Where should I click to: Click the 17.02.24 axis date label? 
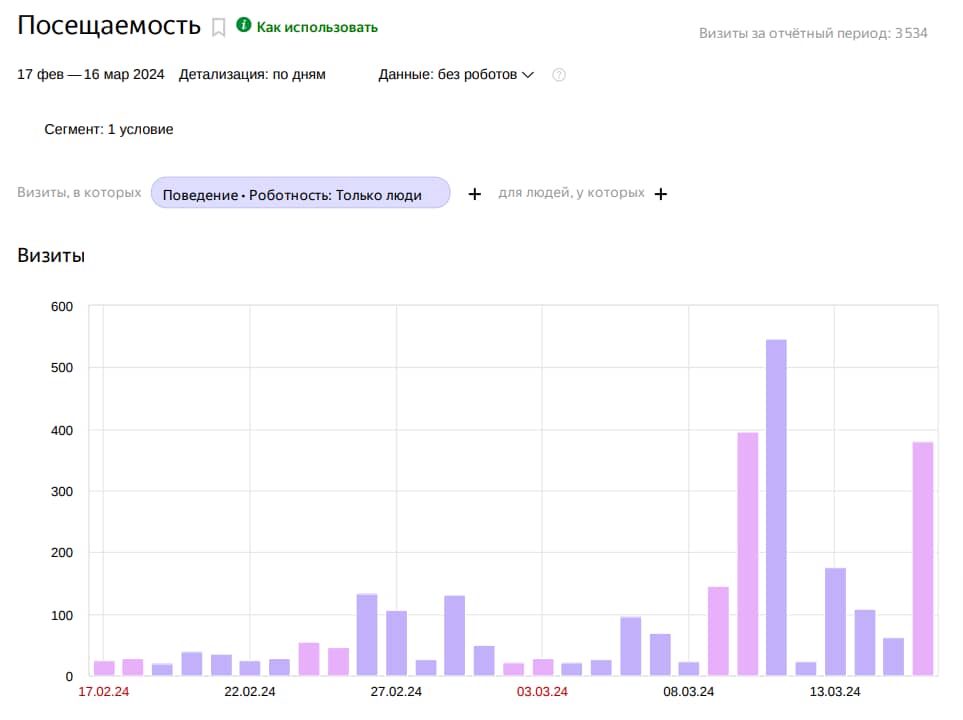click(x=104, y=692)
